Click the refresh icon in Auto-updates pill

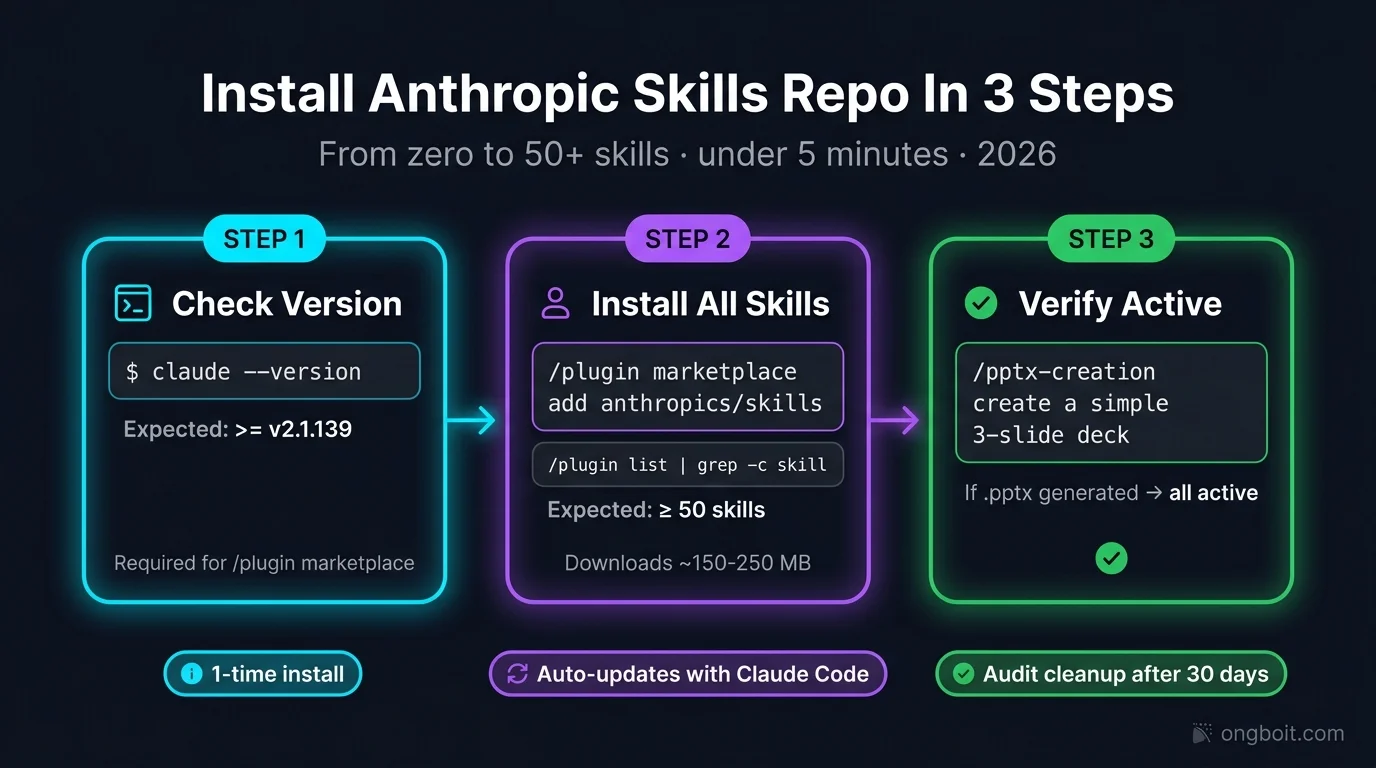click(x=517, y=674)
